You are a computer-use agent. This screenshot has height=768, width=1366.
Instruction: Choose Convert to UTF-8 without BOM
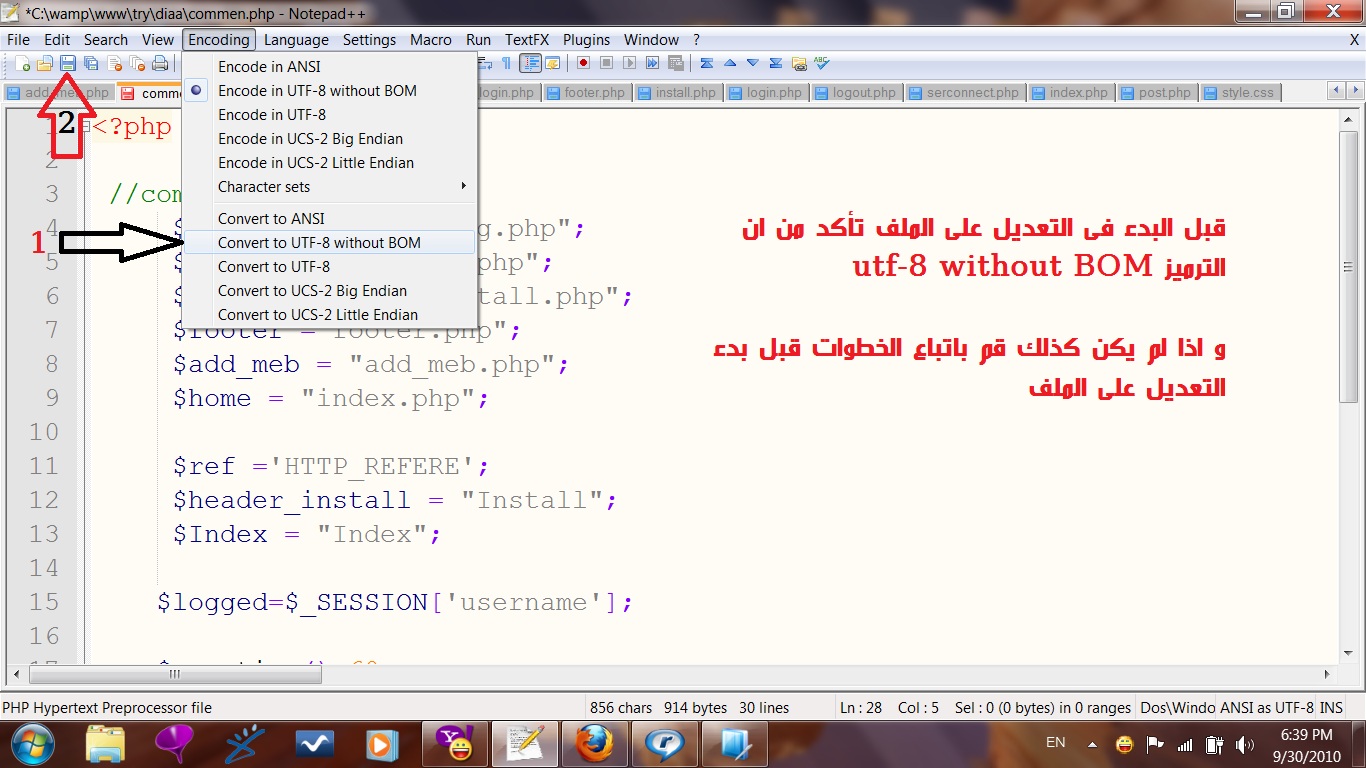tap(319, 243)
